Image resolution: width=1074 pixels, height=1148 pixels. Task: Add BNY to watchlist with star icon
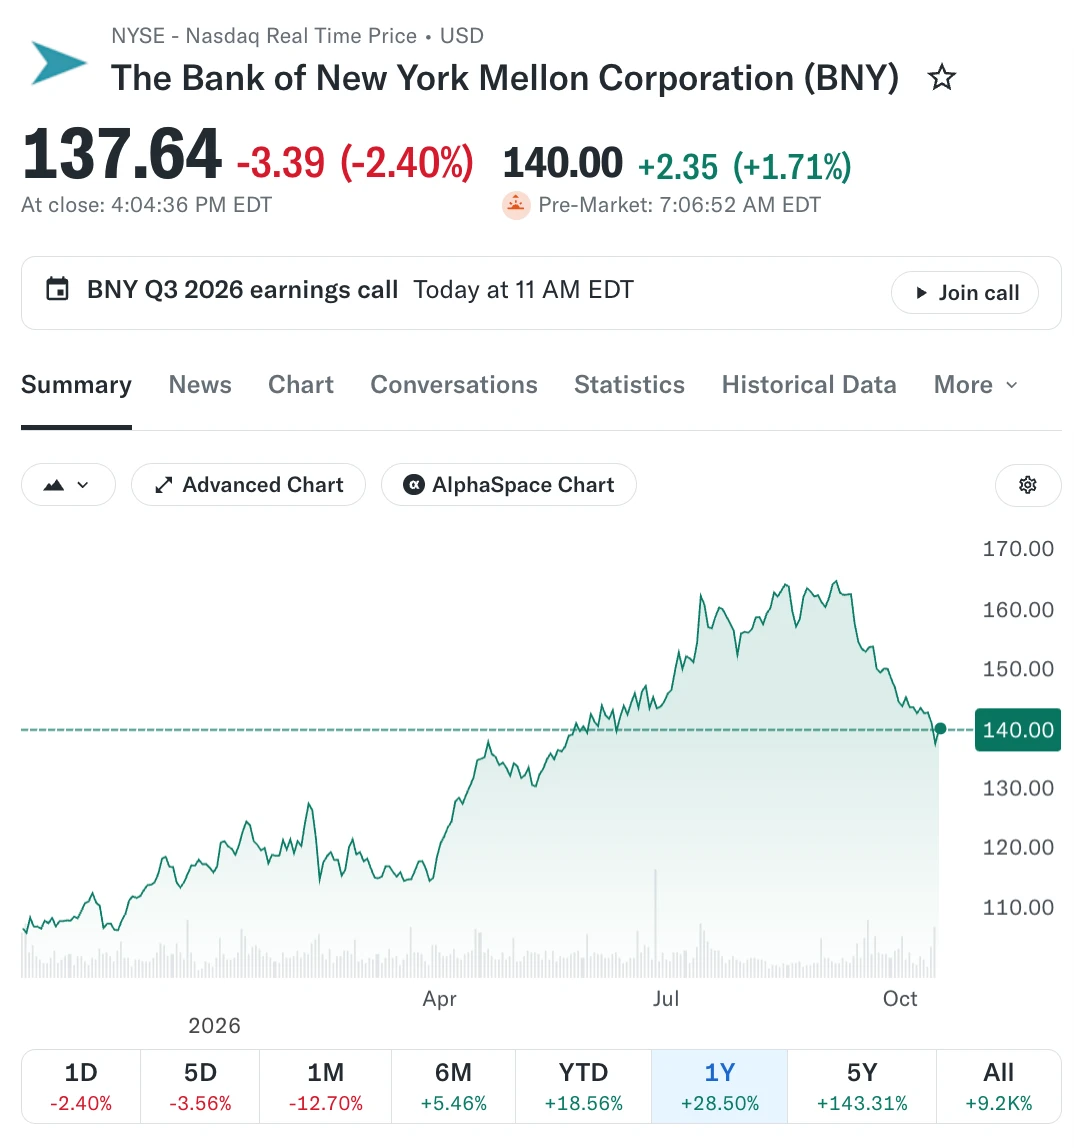point(941,77)
